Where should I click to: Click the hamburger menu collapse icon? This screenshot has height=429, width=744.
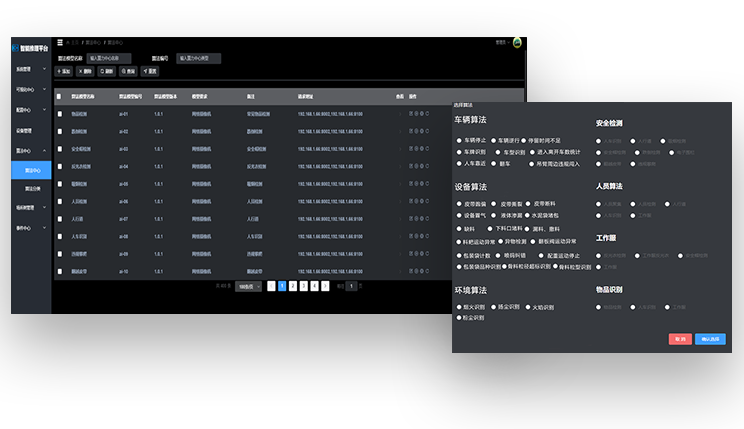pos(62,43)
